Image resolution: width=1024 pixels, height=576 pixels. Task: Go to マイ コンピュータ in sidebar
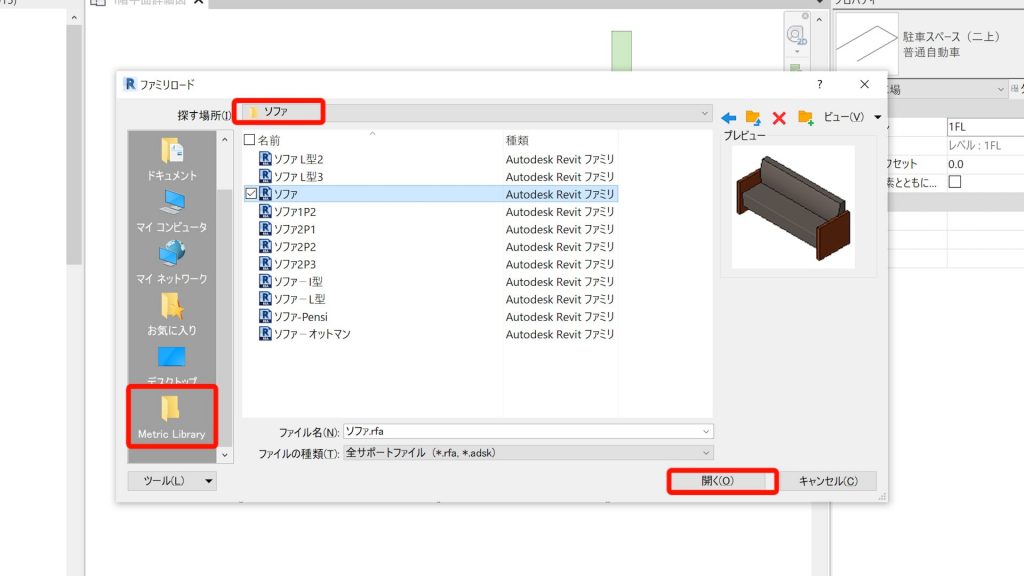tap(172, 211)
